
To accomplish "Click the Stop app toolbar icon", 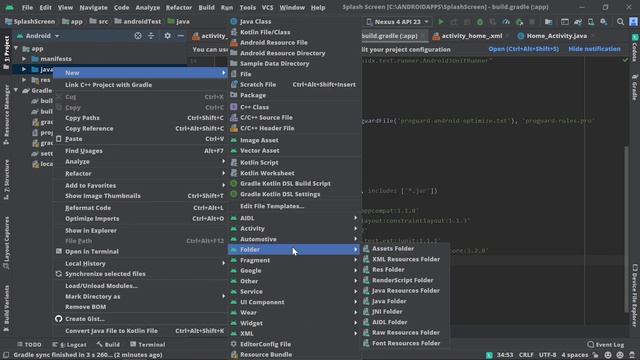I will click(532, 22).
